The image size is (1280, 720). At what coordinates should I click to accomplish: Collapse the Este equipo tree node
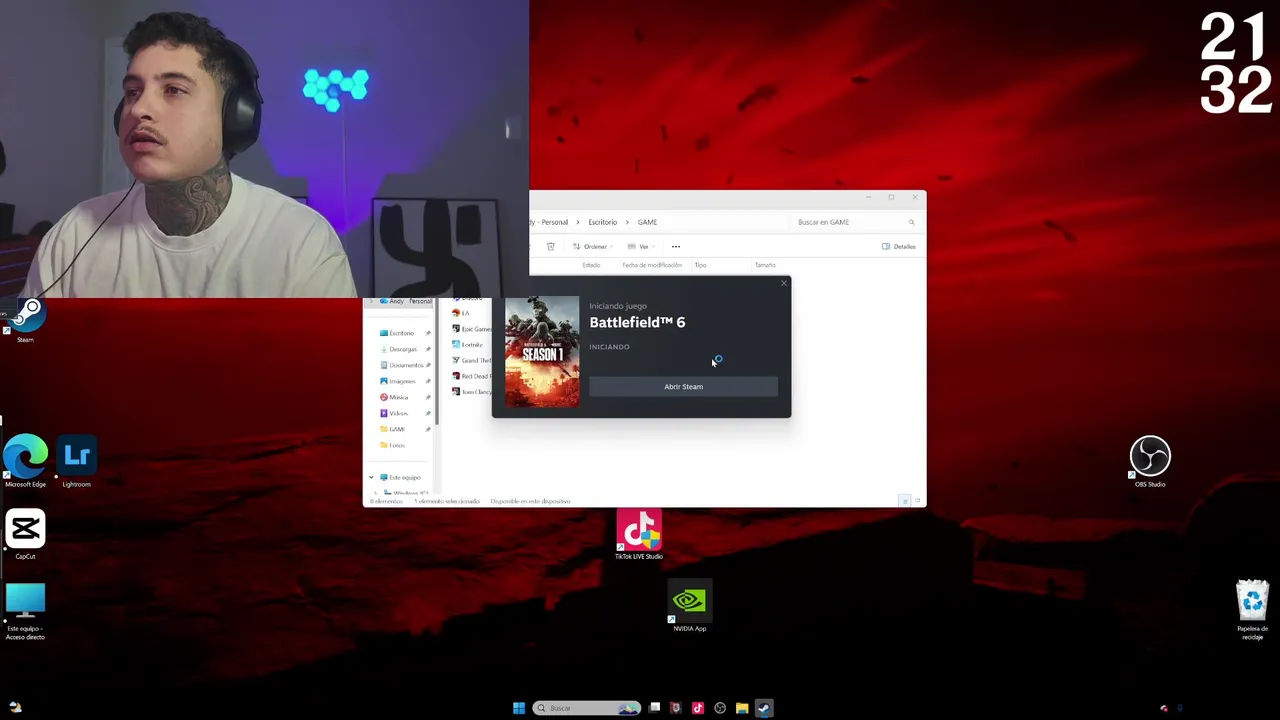pyautogui.click(x=371, y=477)
